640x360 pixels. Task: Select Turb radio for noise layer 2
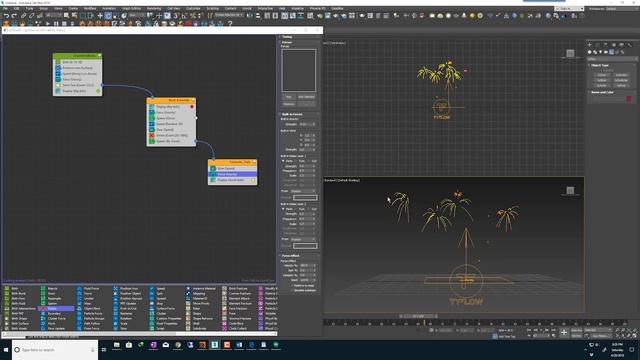296,209
